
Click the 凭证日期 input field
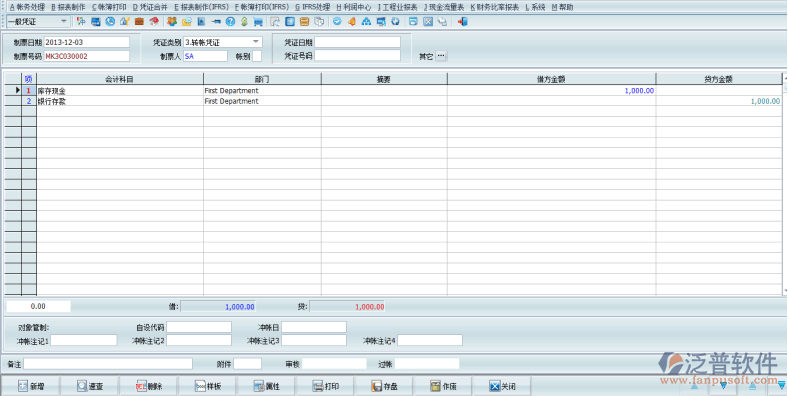pyautogui.click(x=357, y=42)
